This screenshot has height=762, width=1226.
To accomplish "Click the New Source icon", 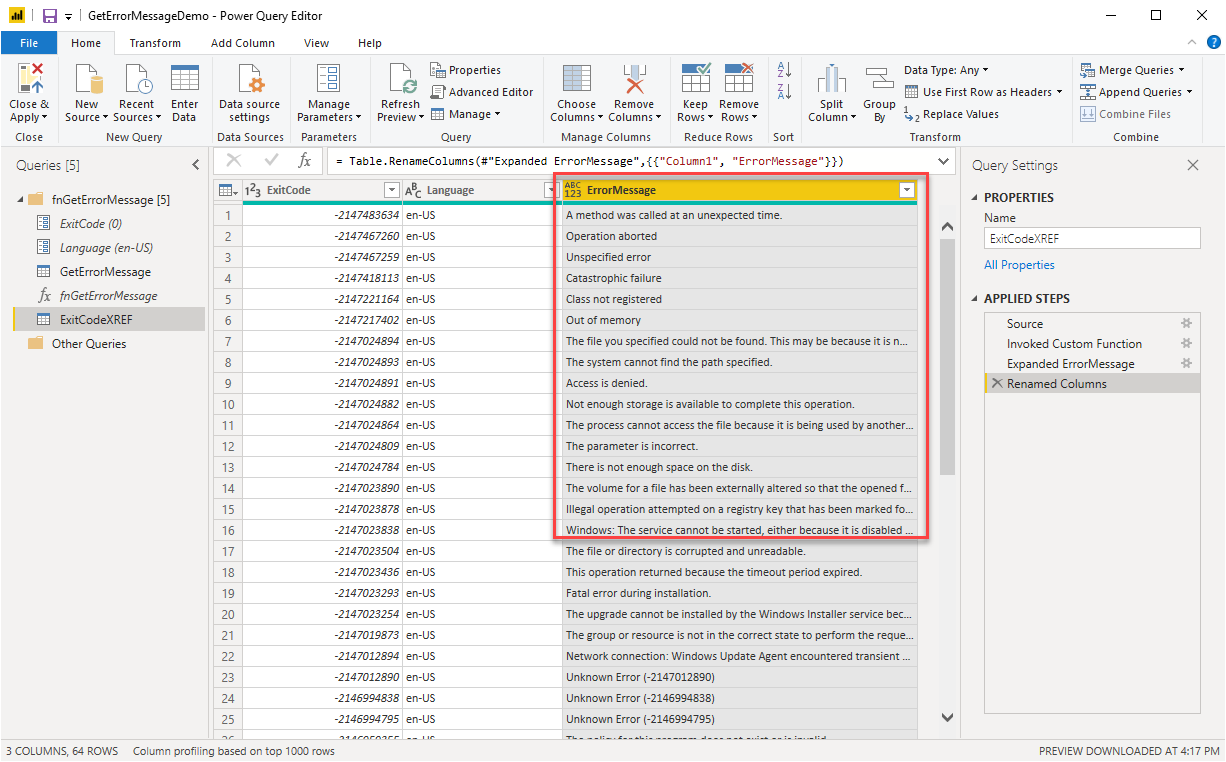I will click(x=87, y=79).
